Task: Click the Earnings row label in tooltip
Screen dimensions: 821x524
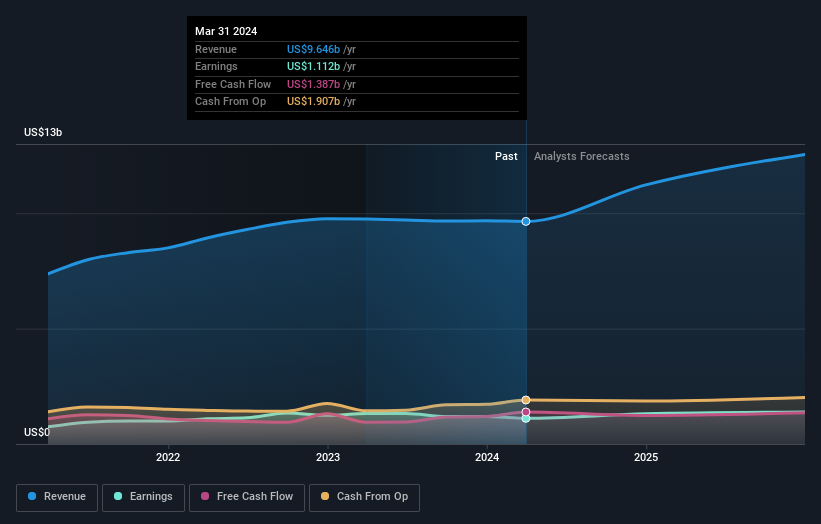Action: pyautogui.click(x=216, y=66)
